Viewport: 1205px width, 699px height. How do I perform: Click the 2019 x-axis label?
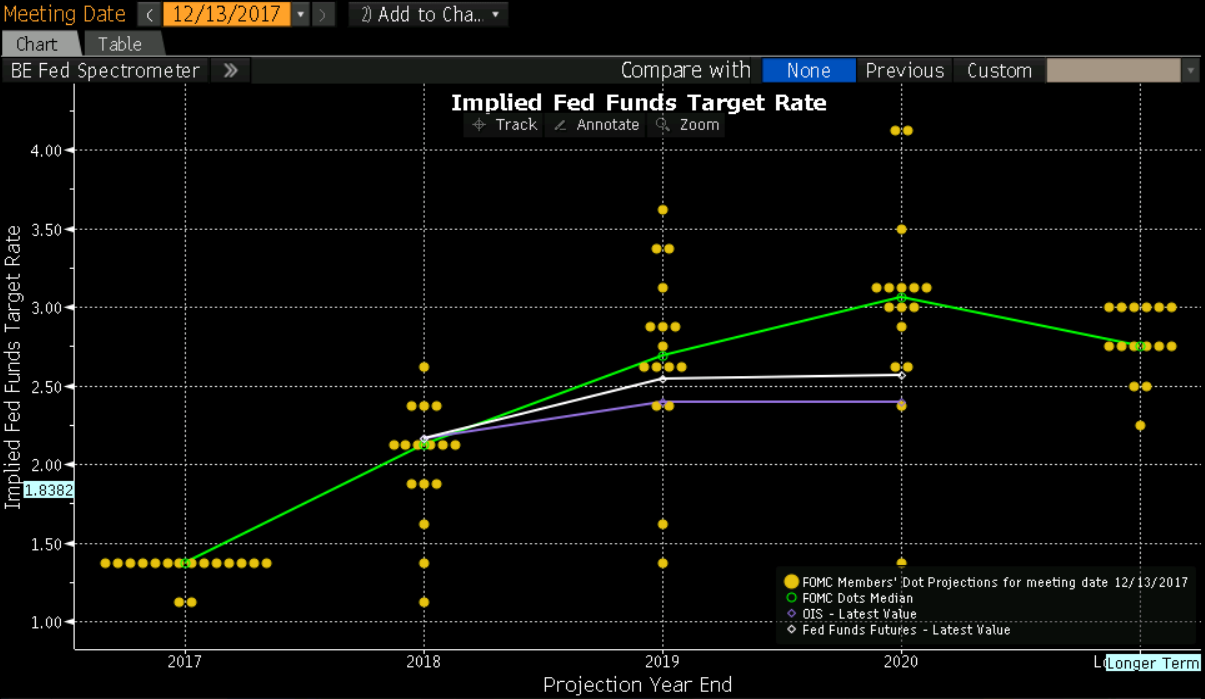pyautogui.click(x=663, y=661)
